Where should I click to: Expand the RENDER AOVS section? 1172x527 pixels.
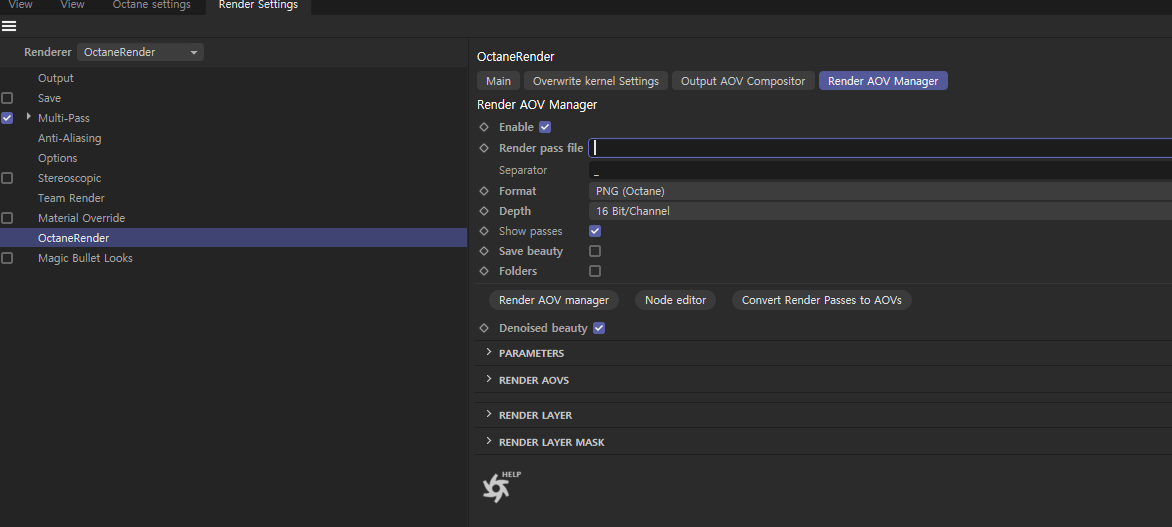[x=489, y=379]
